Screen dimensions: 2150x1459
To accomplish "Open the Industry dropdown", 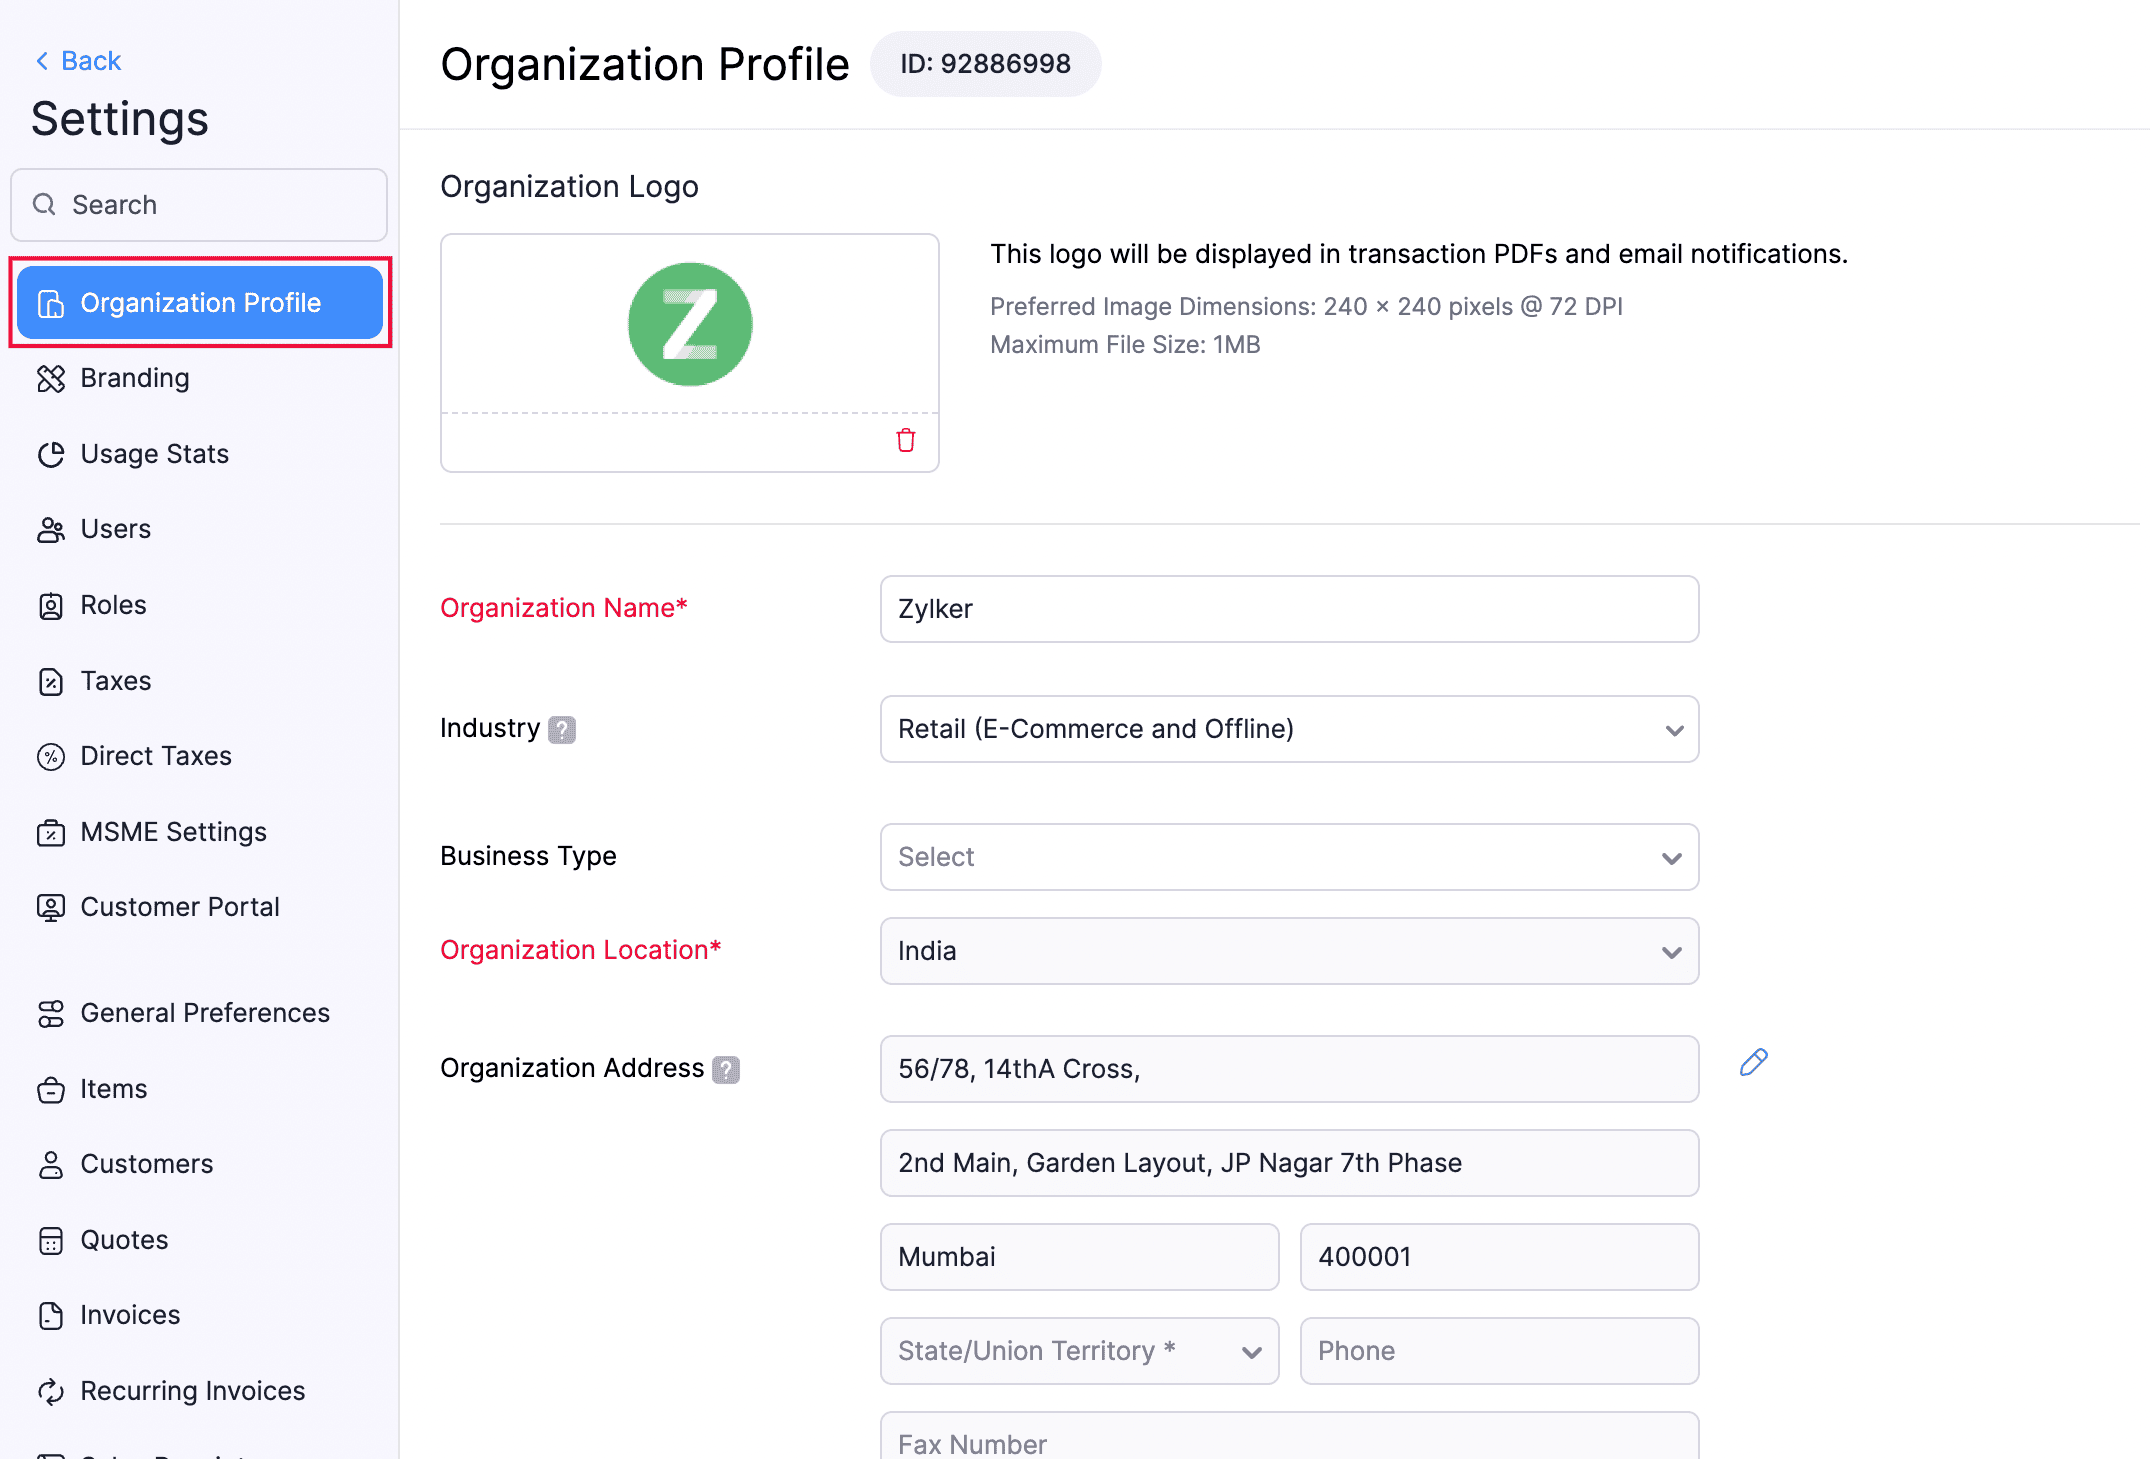I will tap(1288, 729).
